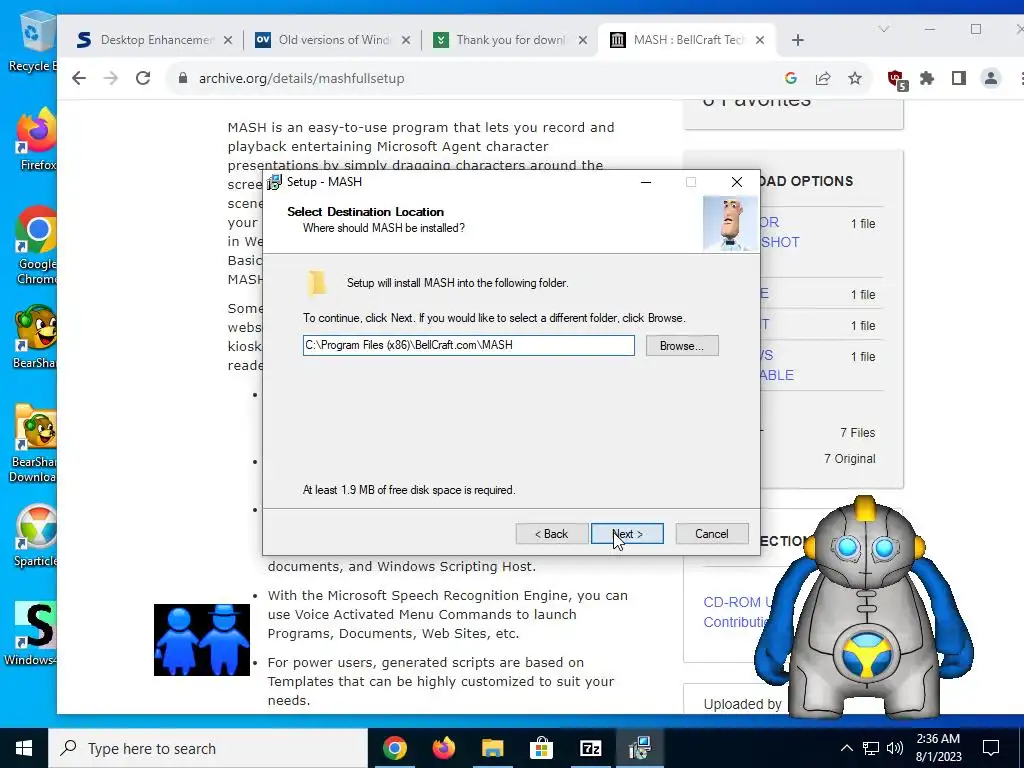Share this page icon
The height and width of the screenshot is (768, 1024).
(823, 78)
